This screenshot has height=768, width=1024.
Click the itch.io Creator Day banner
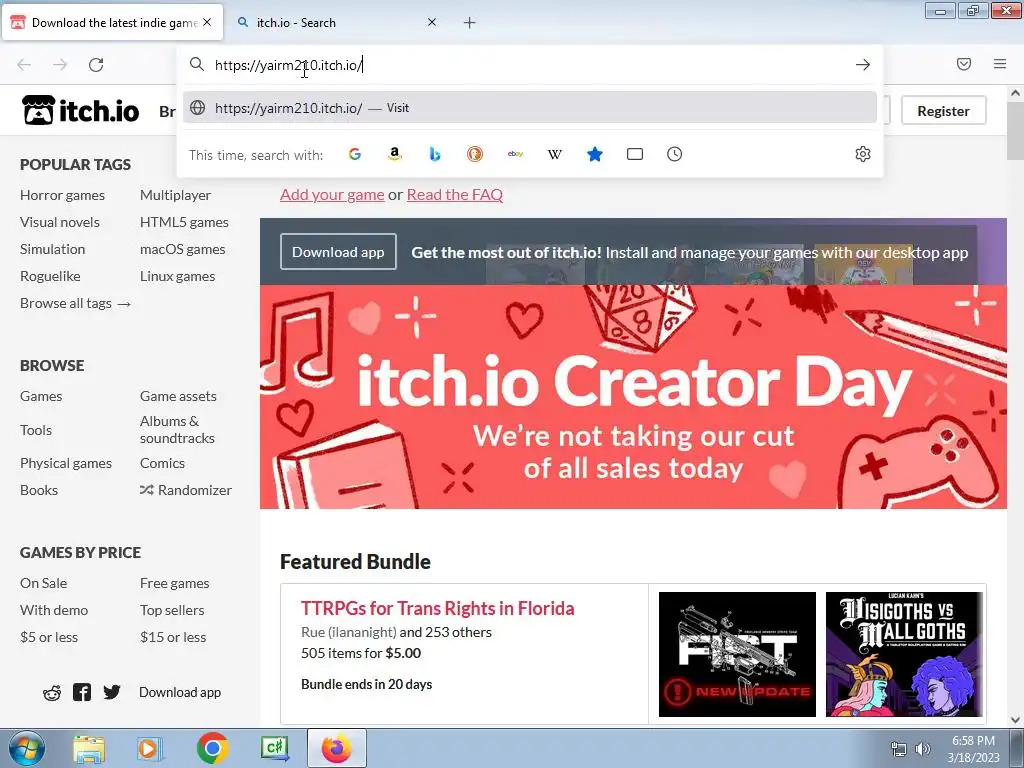[x=633, y=397]
